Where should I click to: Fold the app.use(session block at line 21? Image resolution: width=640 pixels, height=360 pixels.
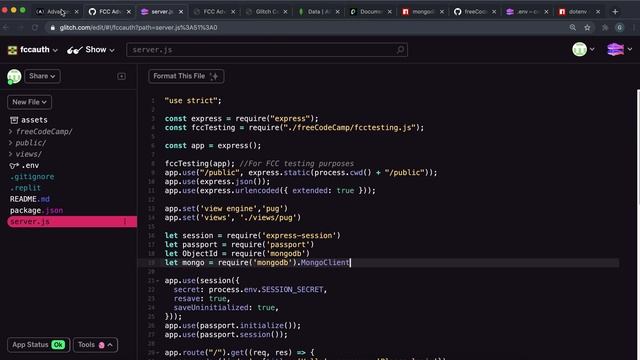(158, 281)
